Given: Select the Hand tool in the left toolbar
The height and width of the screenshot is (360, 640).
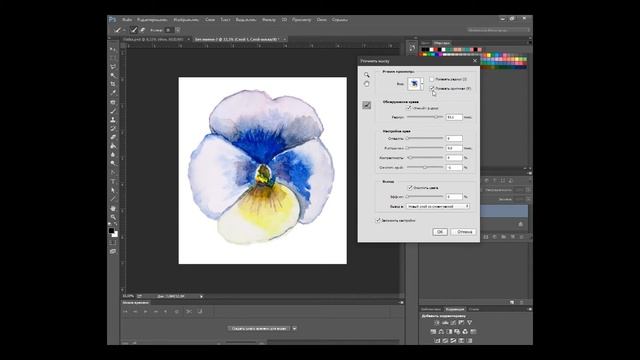Looking at the screenshot, I should tap(113, 209).
